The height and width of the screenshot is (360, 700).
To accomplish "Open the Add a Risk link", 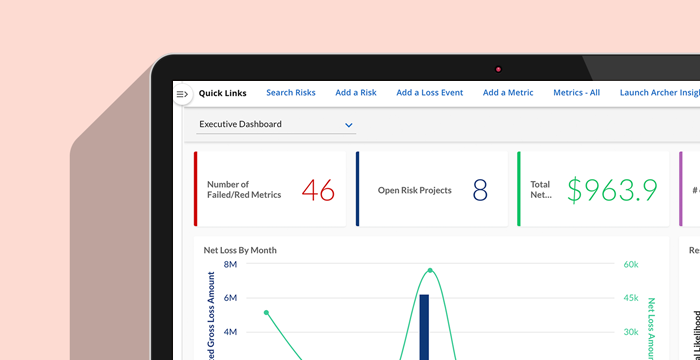I will [356, 93].
